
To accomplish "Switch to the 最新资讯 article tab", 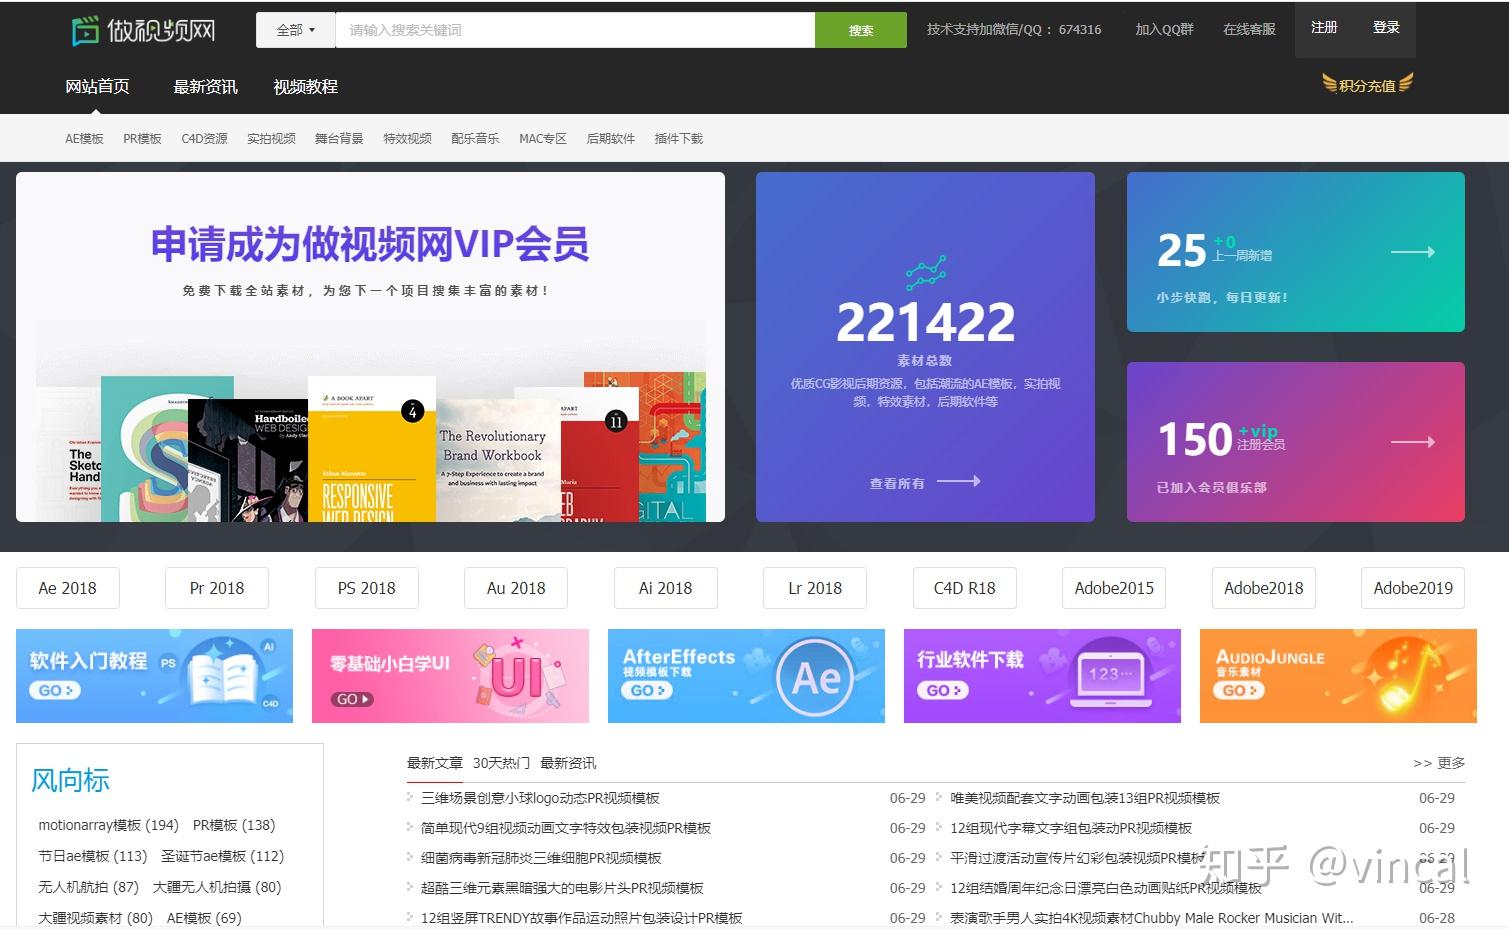I will coord(568,763).
